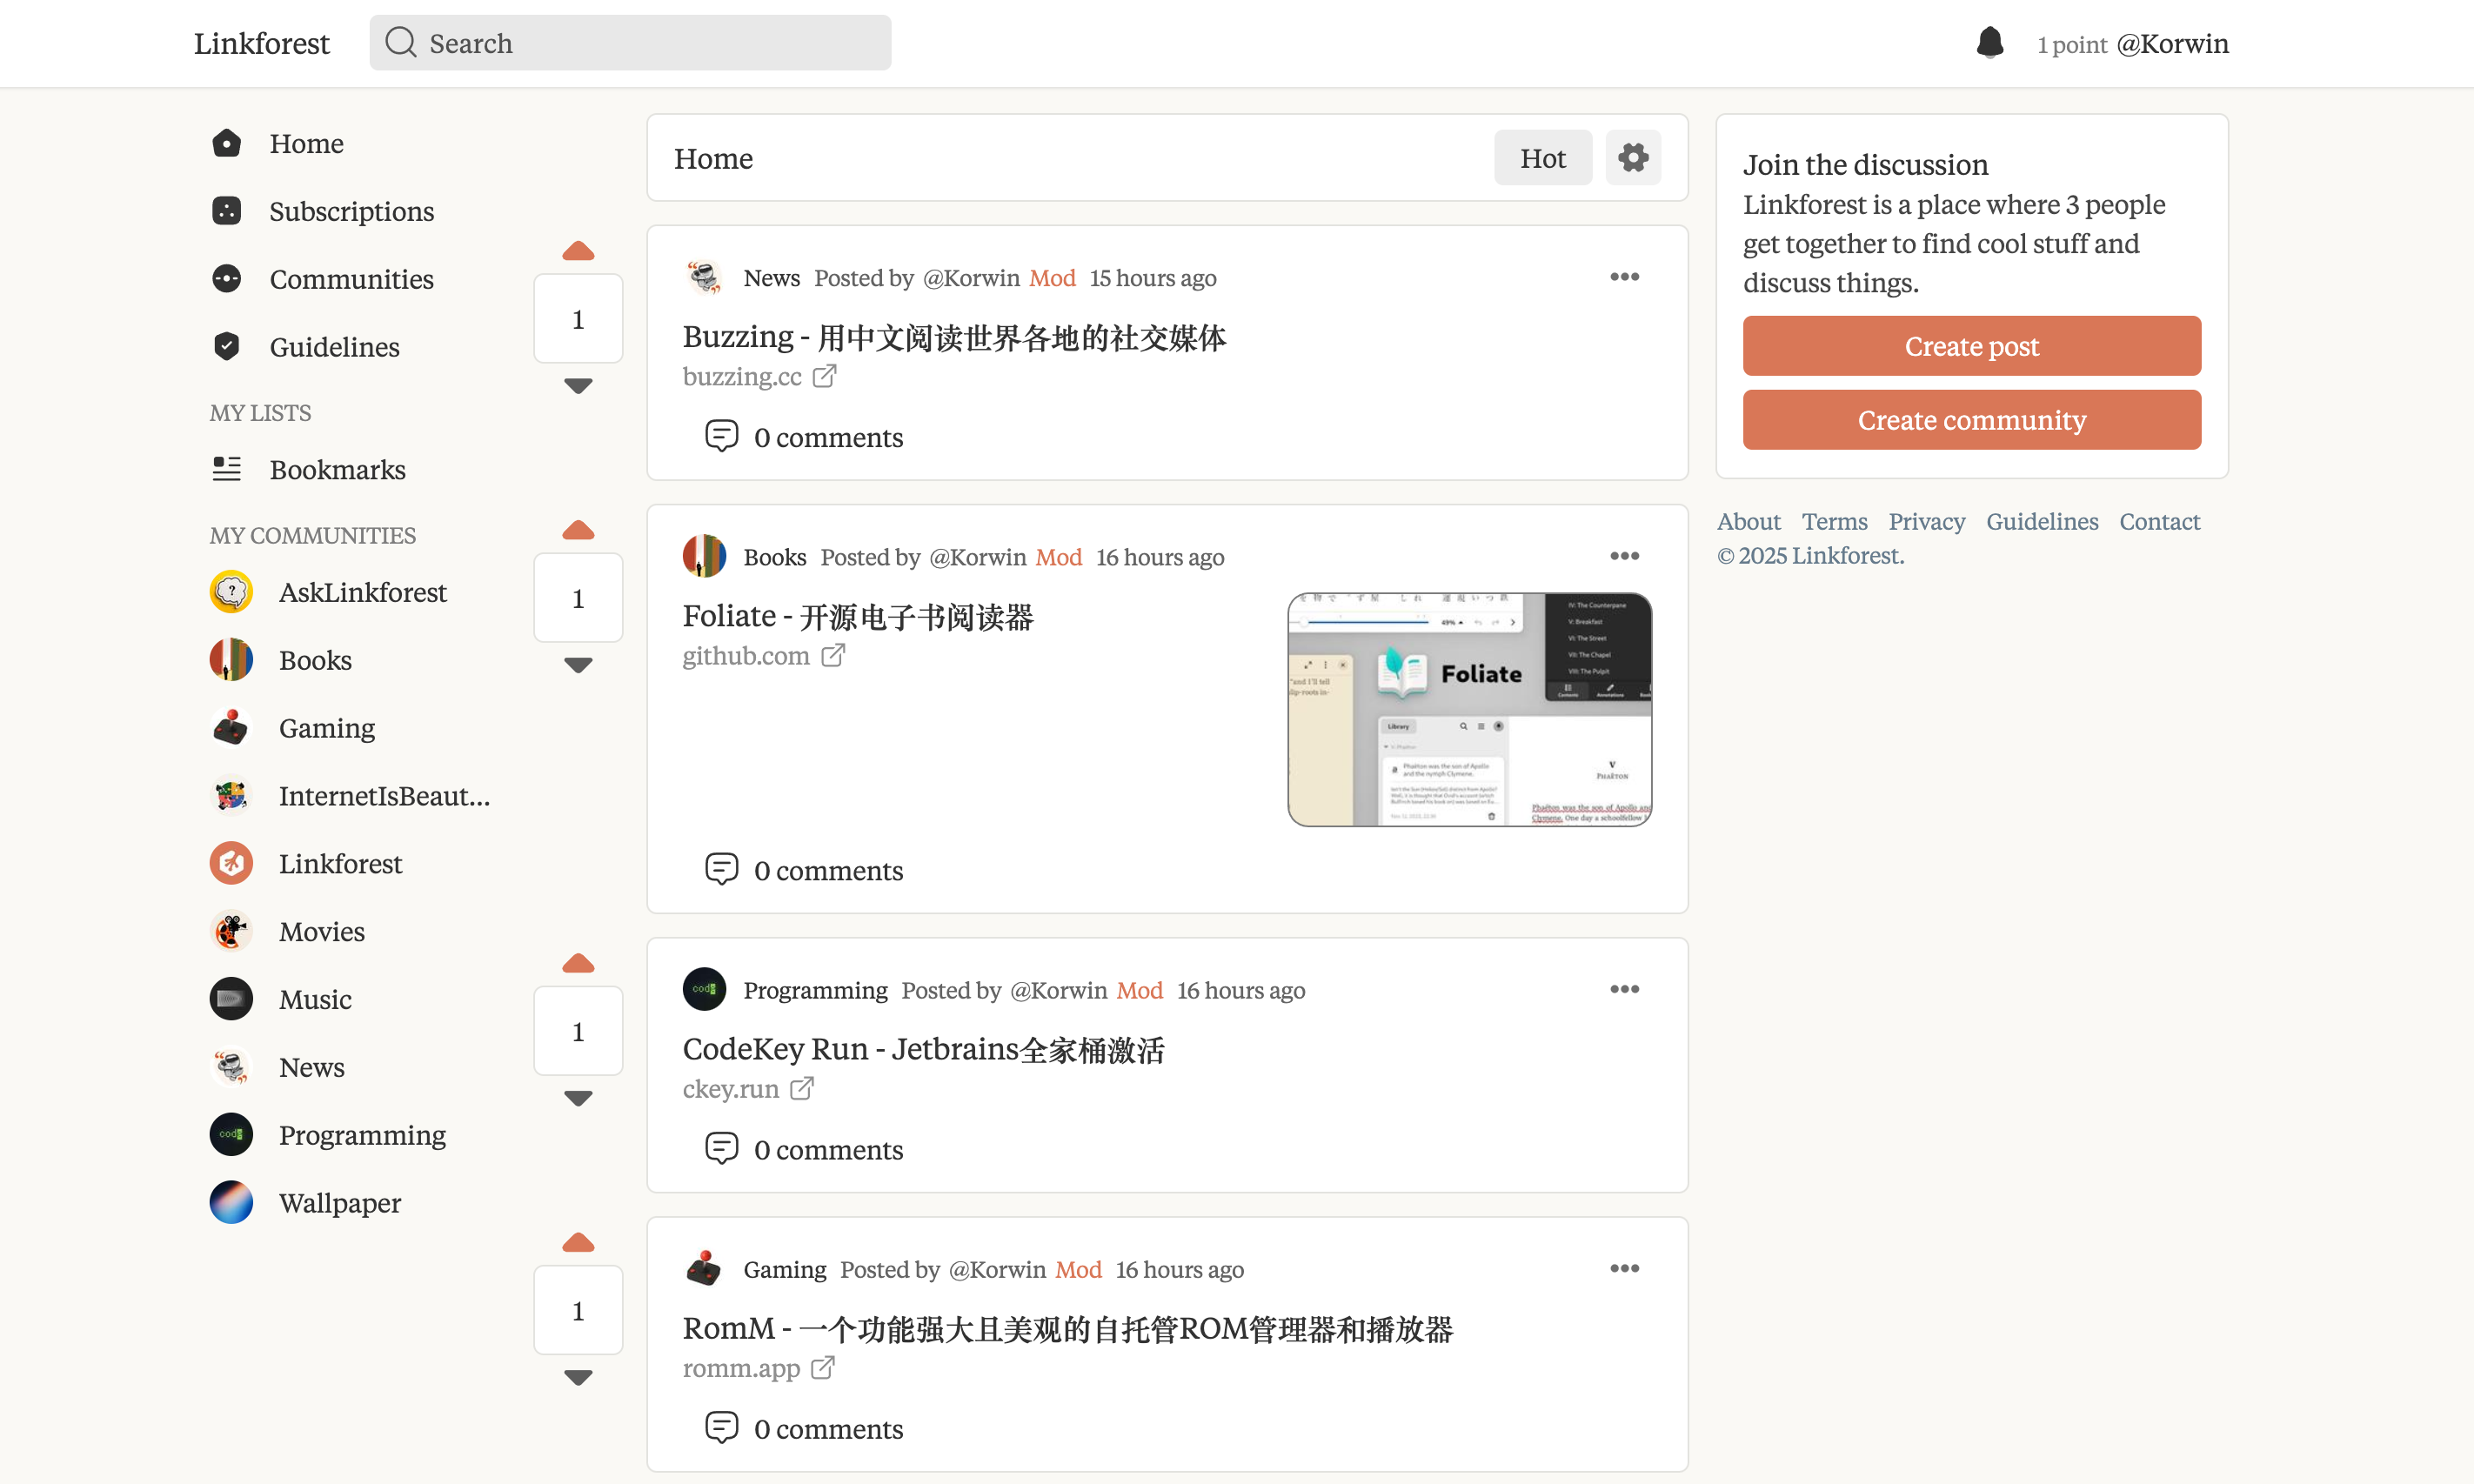Click the Bookmarks list icon
The width and height of the screenshot is (2474, 1484).
tap(227, 469)
